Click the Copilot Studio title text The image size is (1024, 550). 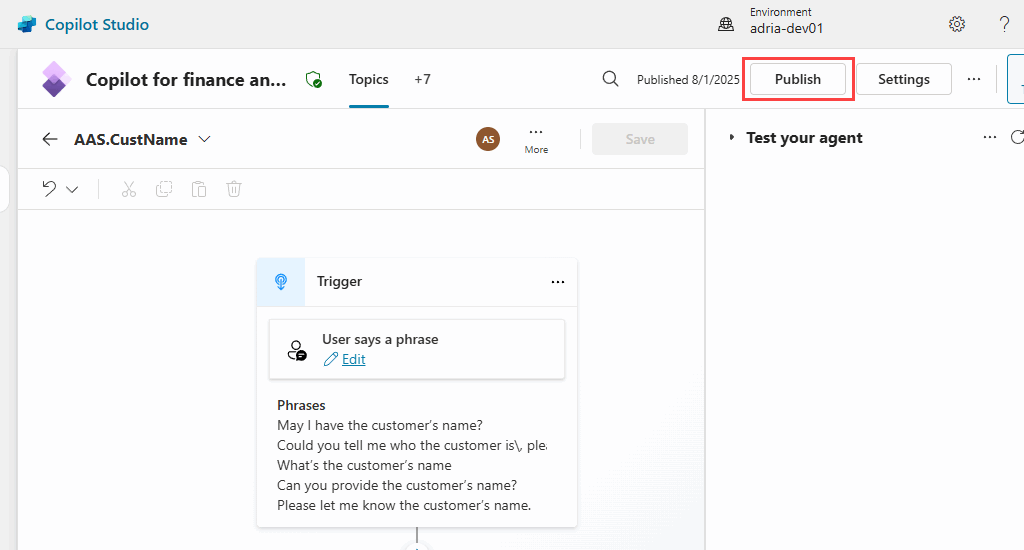pyautogui.click(x=97, y=24)
